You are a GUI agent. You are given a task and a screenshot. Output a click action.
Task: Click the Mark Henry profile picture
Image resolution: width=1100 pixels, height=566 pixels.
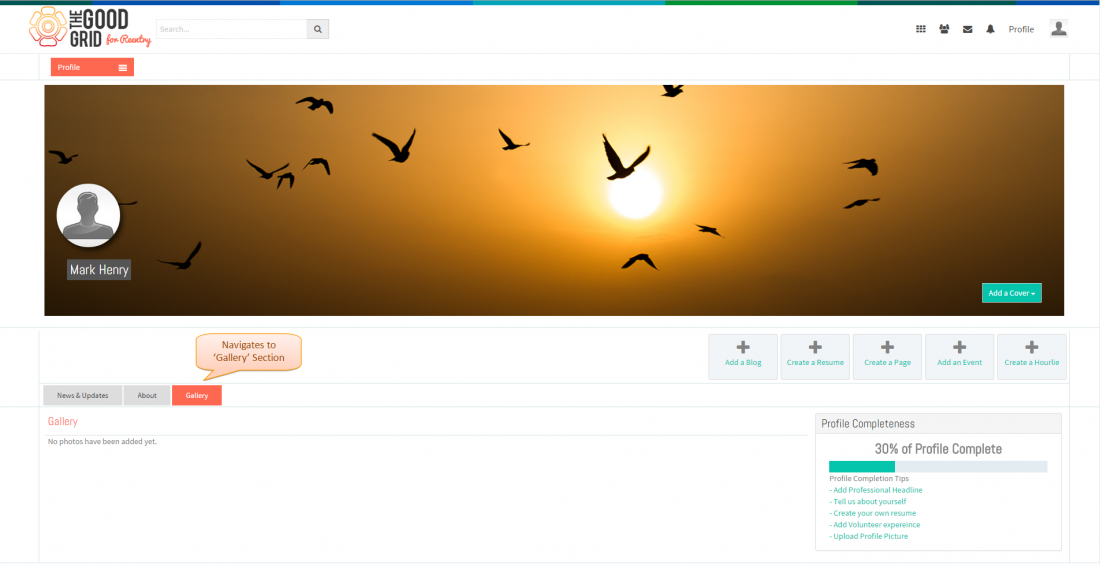point(88,215)
